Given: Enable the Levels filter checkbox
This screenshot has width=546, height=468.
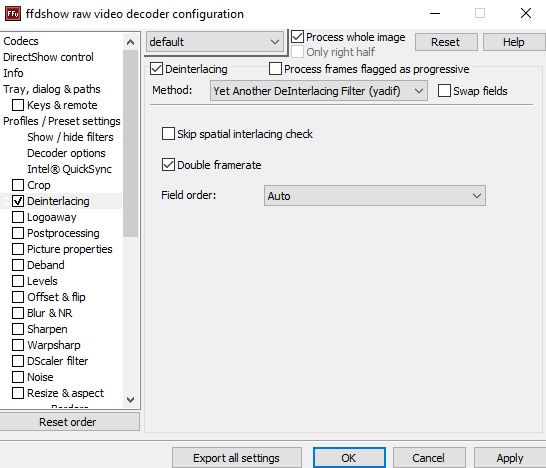Looking at the screenshot, I should (x=18, y=281).
